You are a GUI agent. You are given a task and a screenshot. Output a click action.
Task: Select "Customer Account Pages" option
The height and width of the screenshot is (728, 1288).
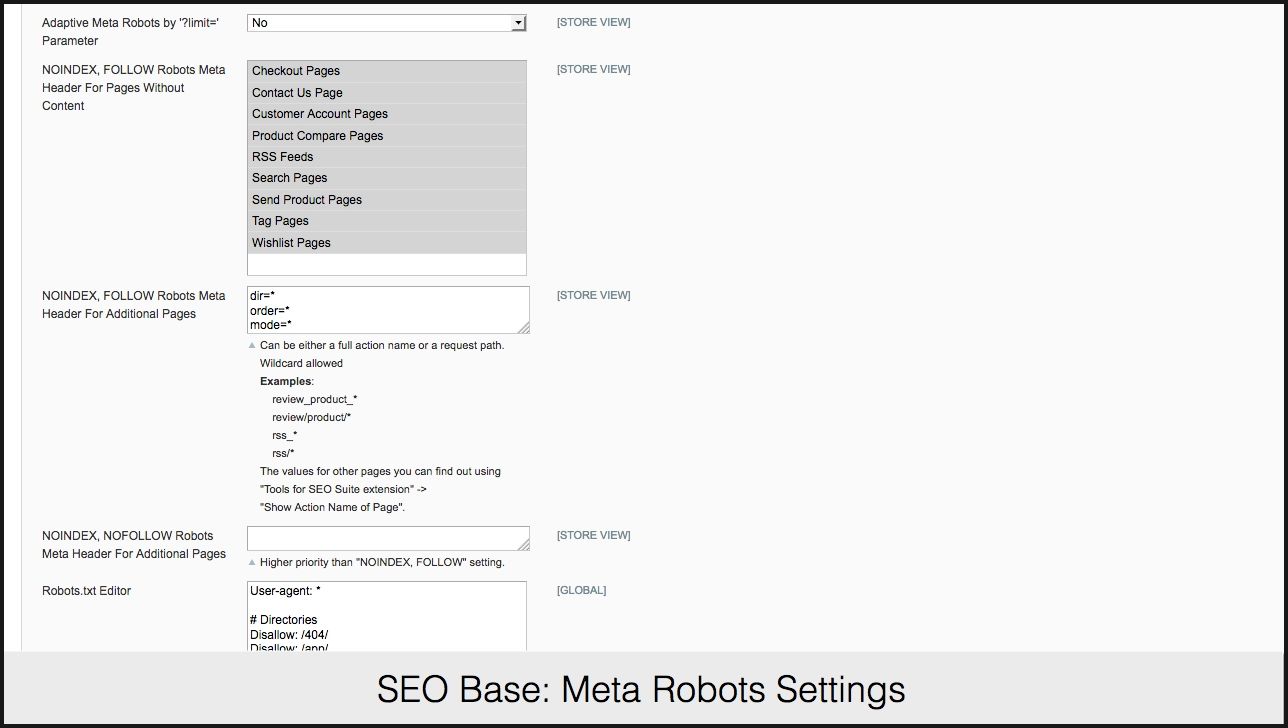click(x=386, y=114)
